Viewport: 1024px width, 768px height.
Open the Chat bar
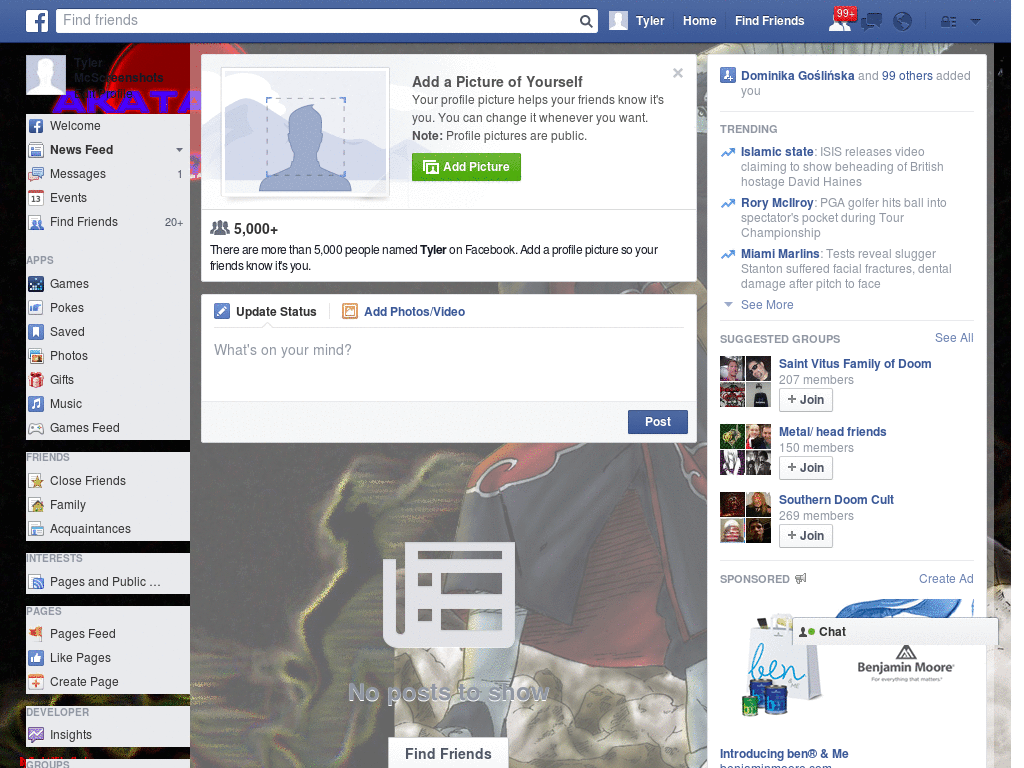point(895,632)
